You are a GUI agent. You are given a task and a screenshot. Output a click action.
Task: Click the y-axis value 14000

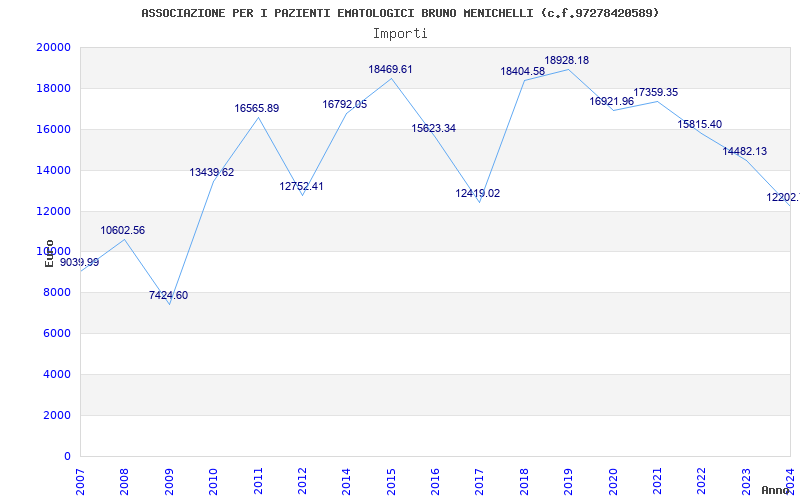(53, 170)
